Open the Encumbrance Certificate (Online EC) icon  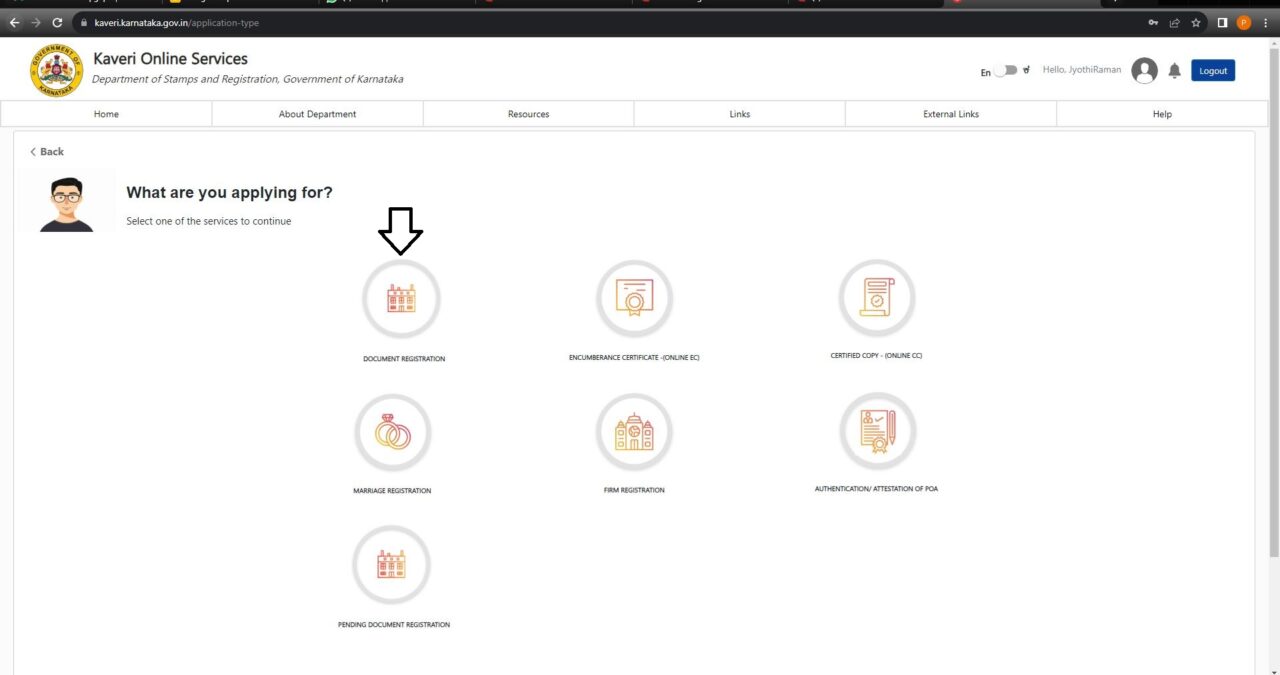[x=634, y=298]
